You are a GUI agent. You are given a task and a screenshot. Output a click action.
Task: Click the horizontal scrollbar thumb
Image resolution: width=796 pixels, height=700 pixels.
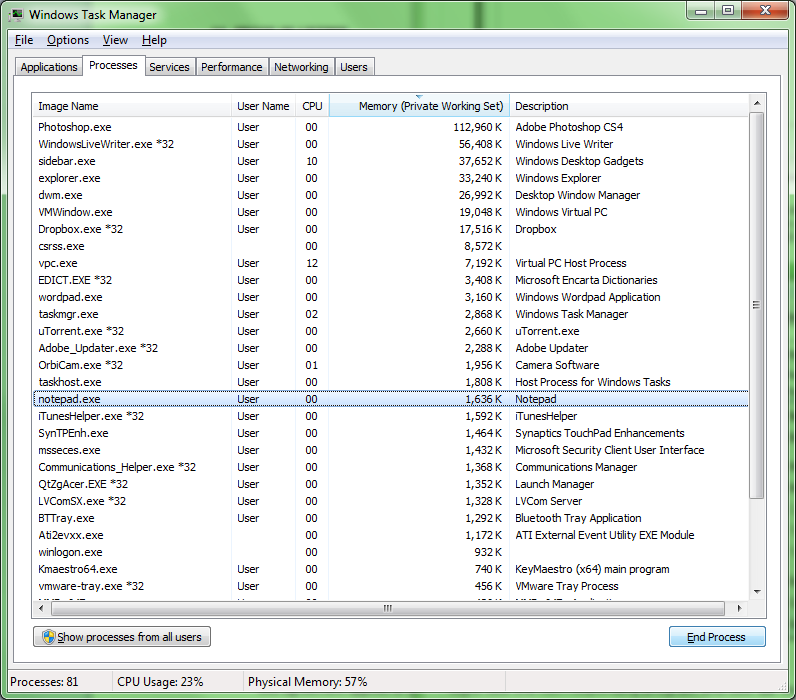388,608
